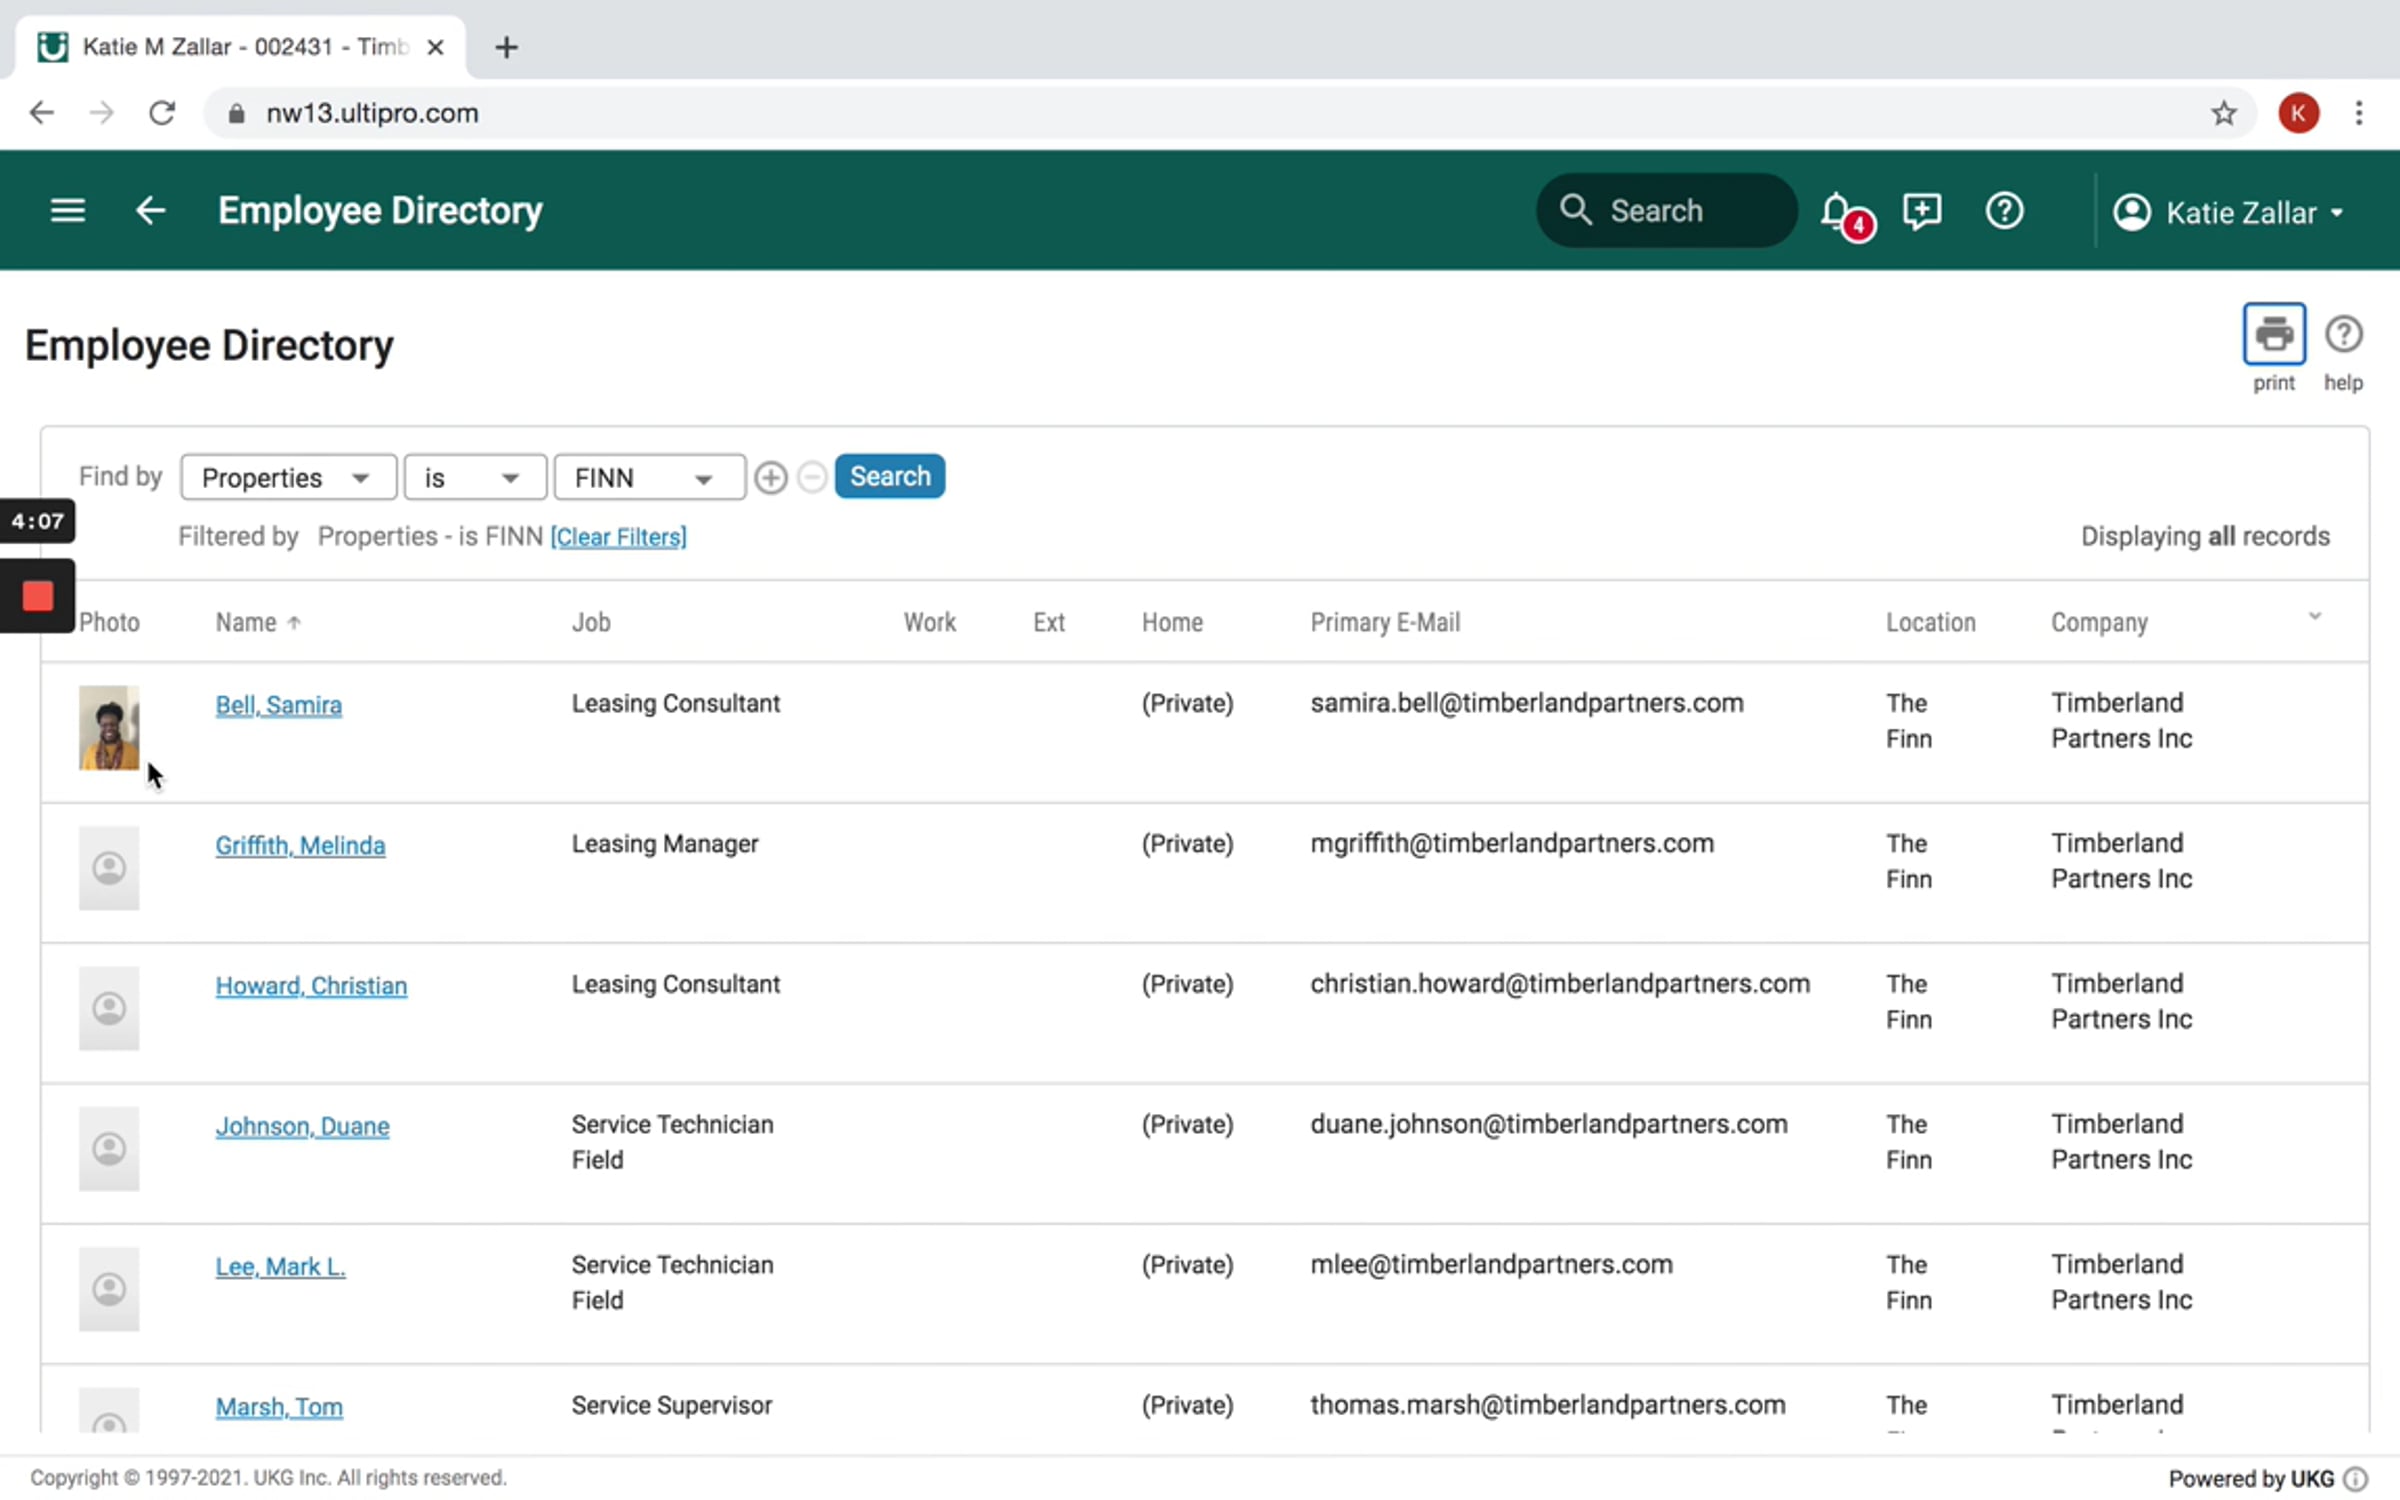Click the blue Search filter button
Screen dimensions: 2400x1500
(x=889, y=476)
